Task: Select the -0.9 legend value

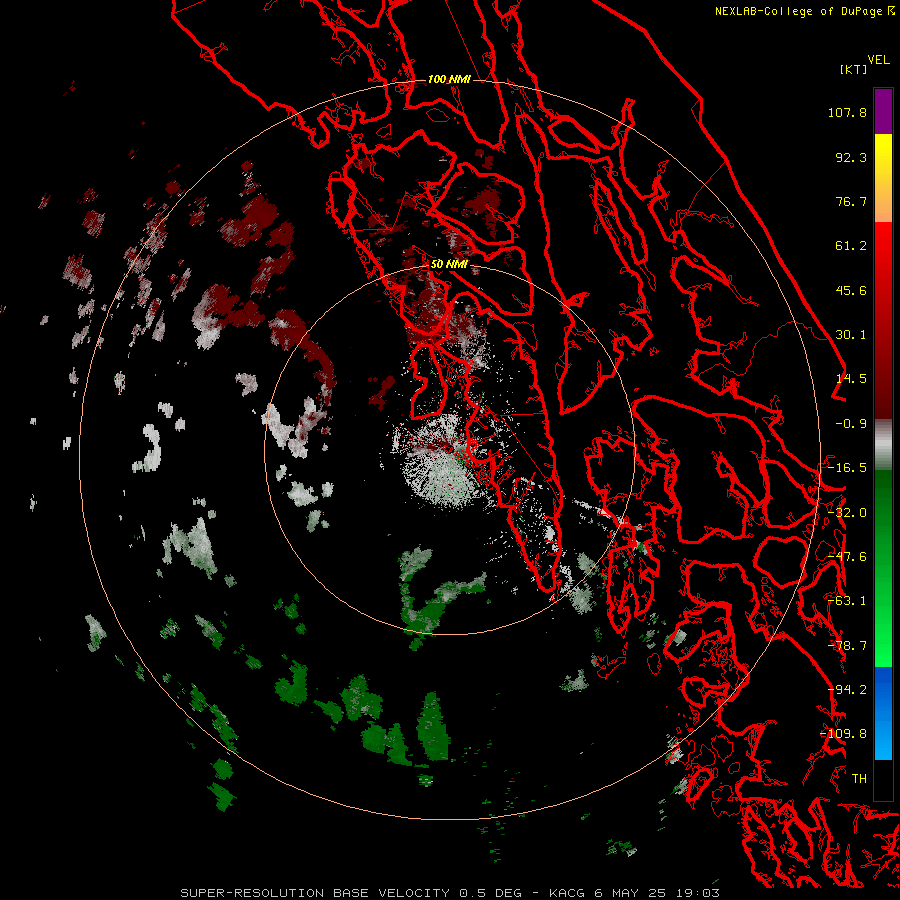Action: click(851, 424)
